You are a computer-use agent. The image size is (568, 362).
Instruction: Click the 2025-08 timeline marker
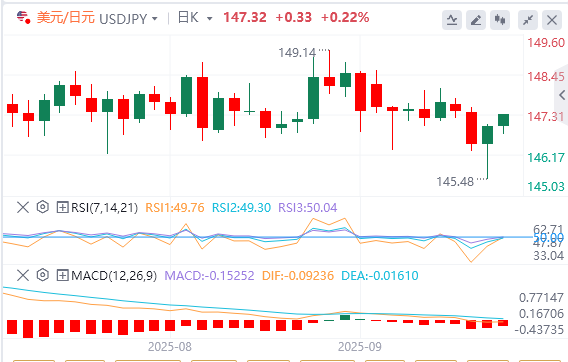[x=170, y=347]
